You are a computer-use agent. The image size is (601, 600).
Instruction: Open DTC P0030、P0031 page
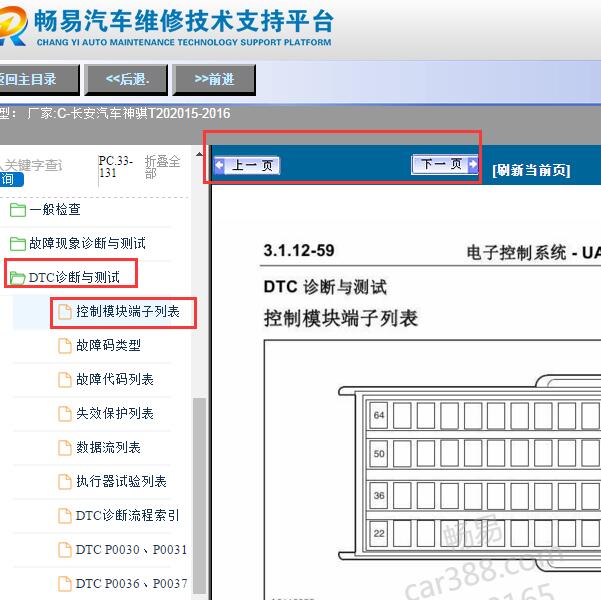[131, 549]
